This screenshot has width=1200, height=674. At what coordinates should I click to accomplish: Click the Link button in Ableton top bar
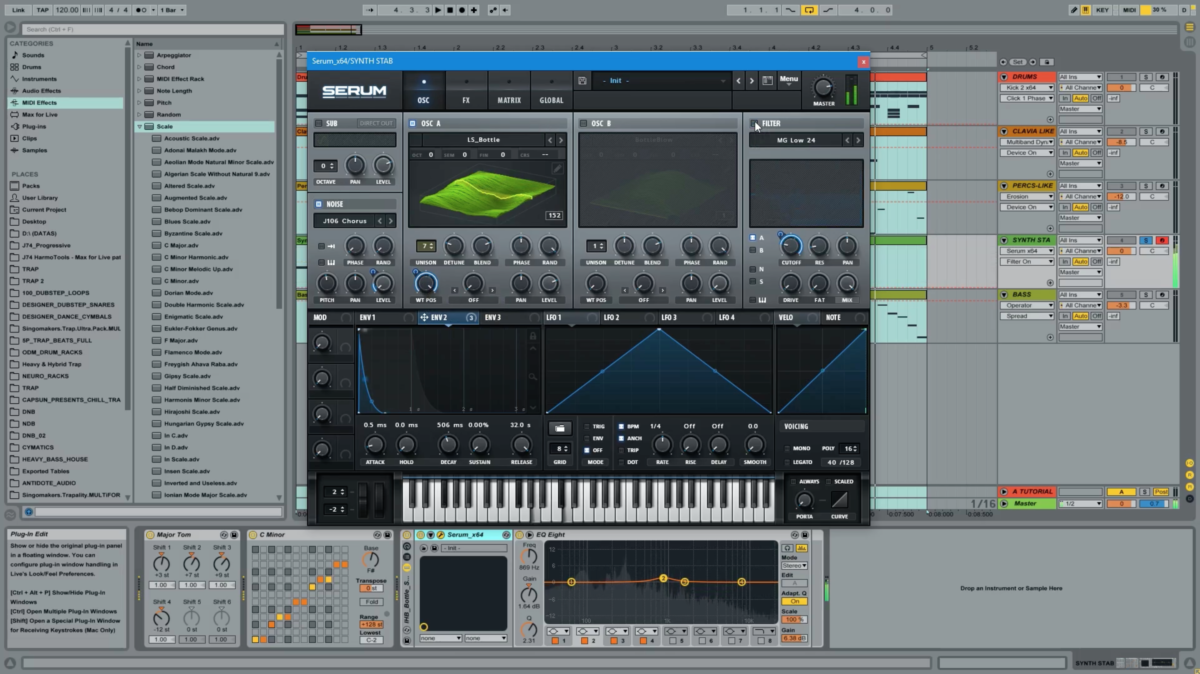pos(18,10)
